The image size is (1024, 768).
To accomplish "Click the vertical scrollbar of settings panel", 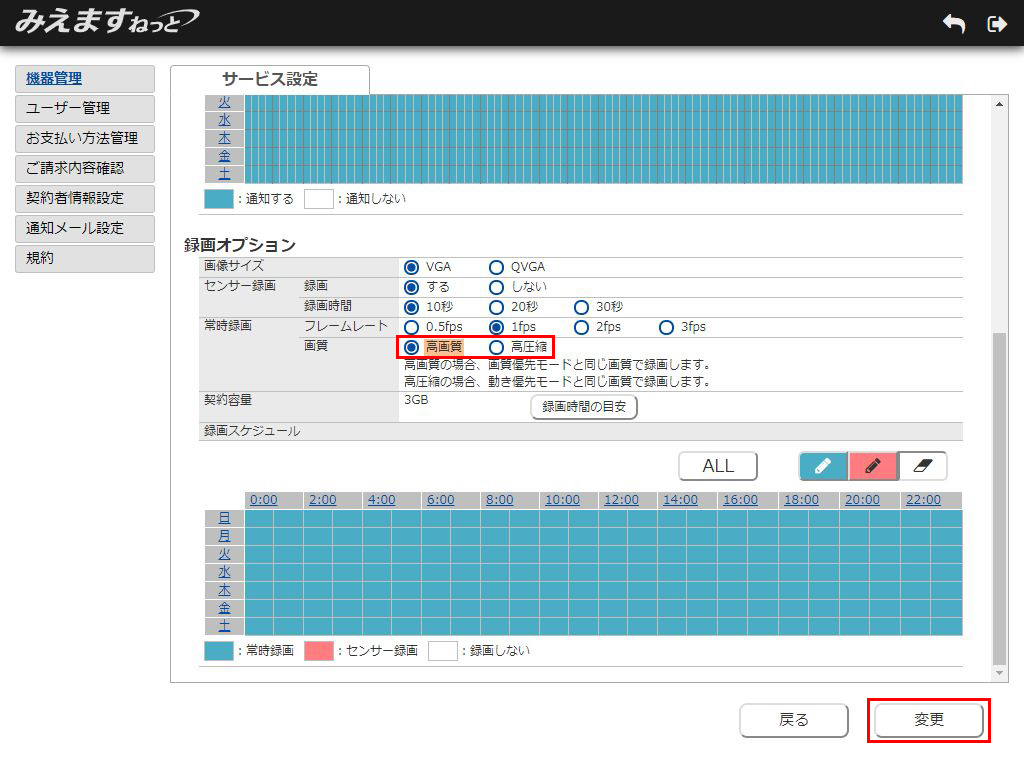I will pyautogui.click(x=999, y=500).
